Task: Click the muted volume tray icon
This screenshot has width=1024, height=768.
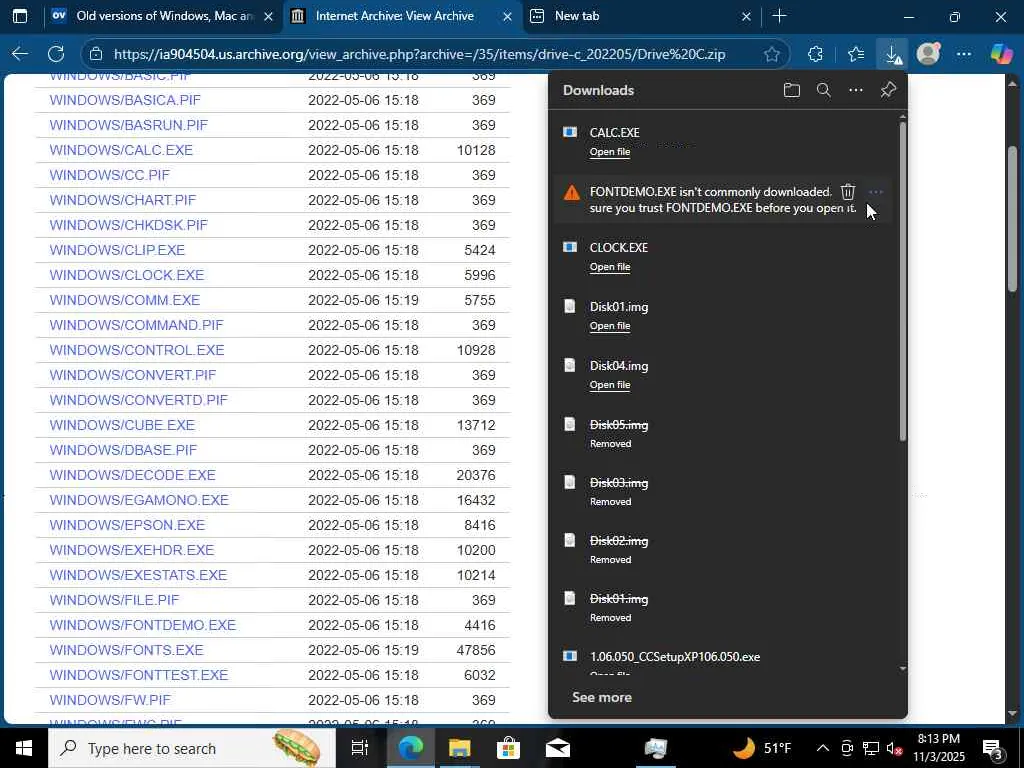Action: 895,748
